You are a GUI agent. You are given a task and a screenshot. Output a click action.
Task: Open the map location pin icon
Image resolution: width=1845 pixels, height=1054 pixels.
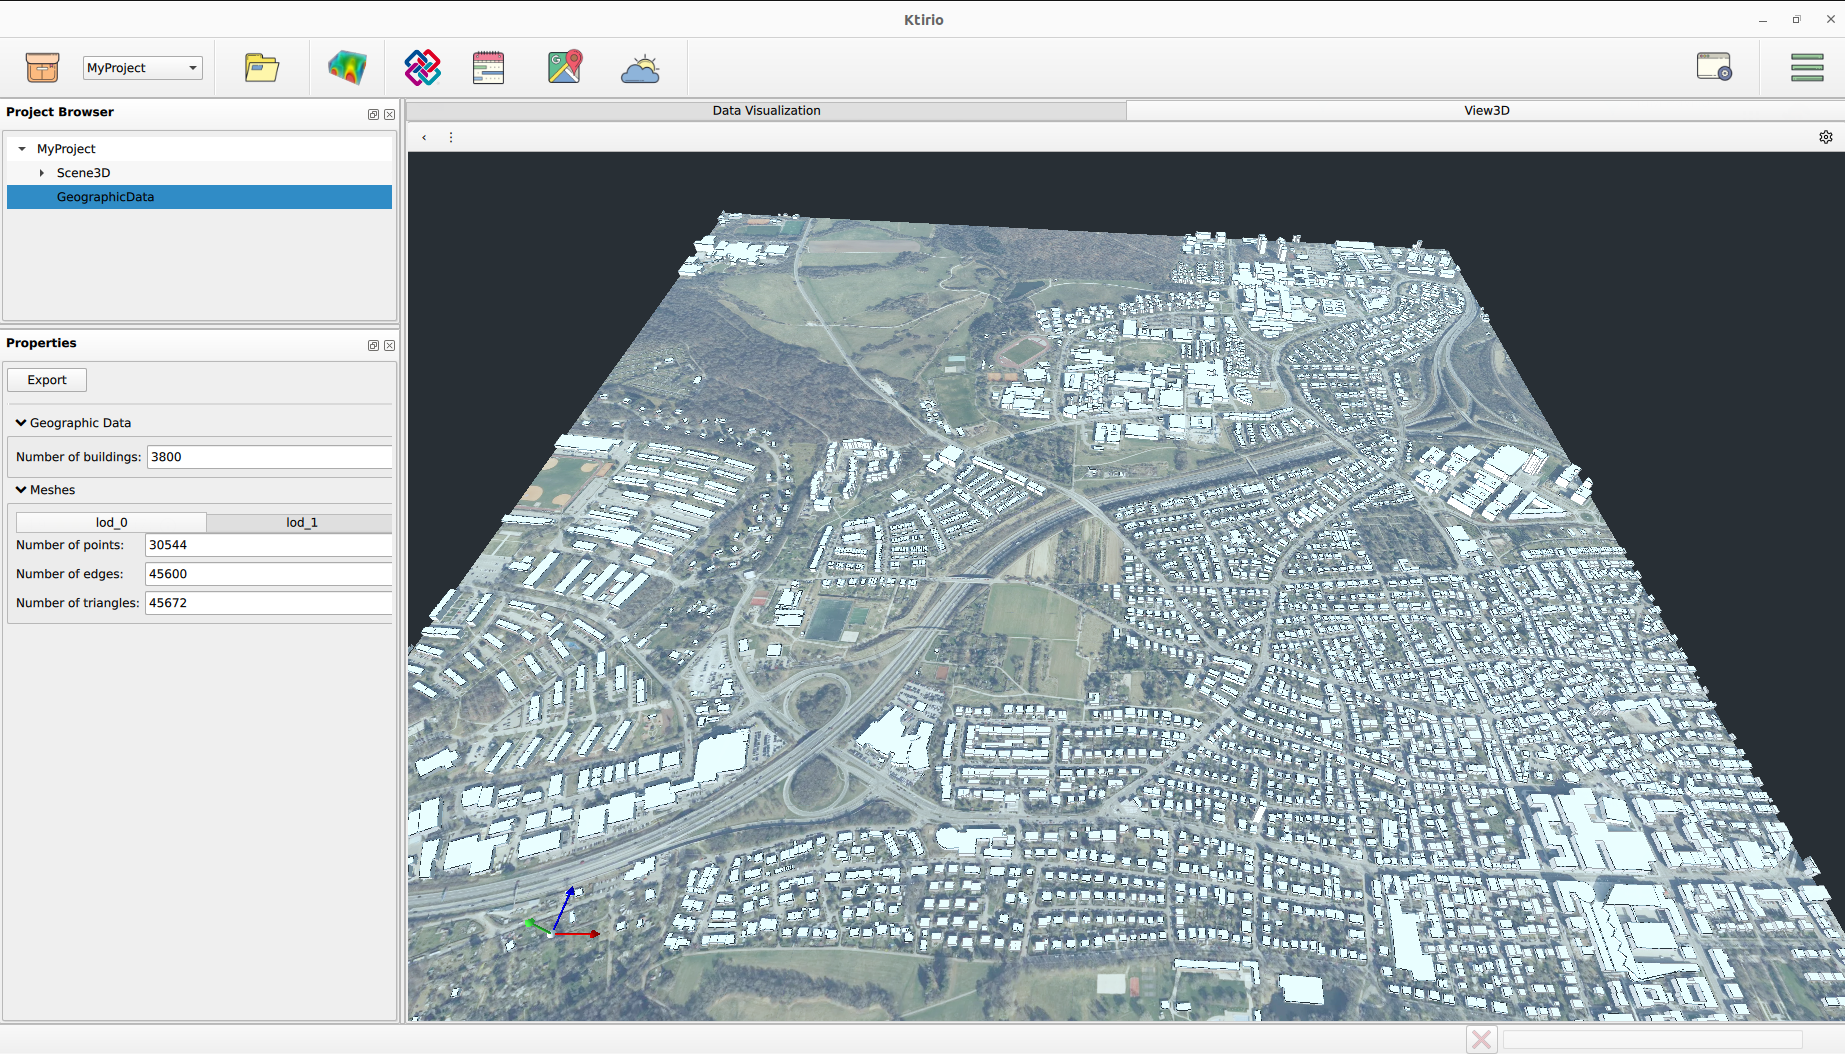(x=565, y=67)
